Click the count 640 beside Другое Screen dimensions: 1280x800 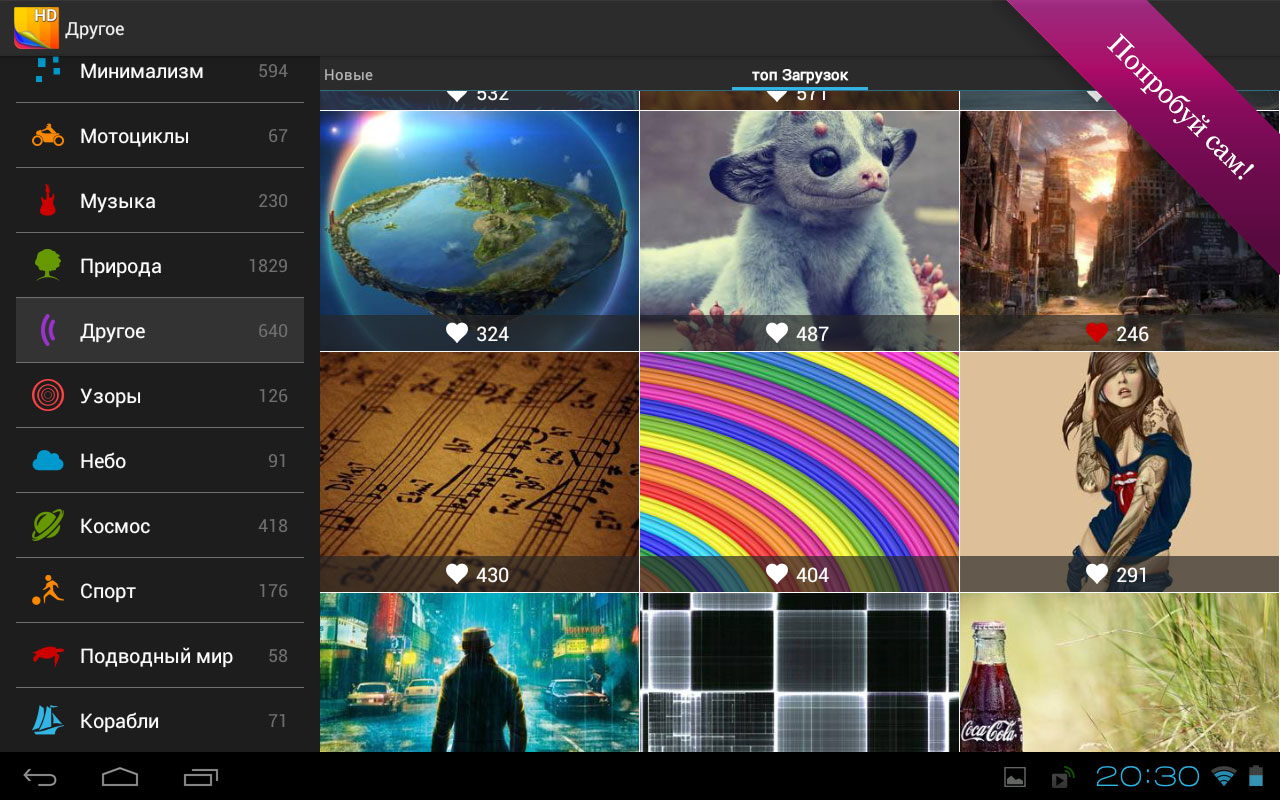point(273,331)
